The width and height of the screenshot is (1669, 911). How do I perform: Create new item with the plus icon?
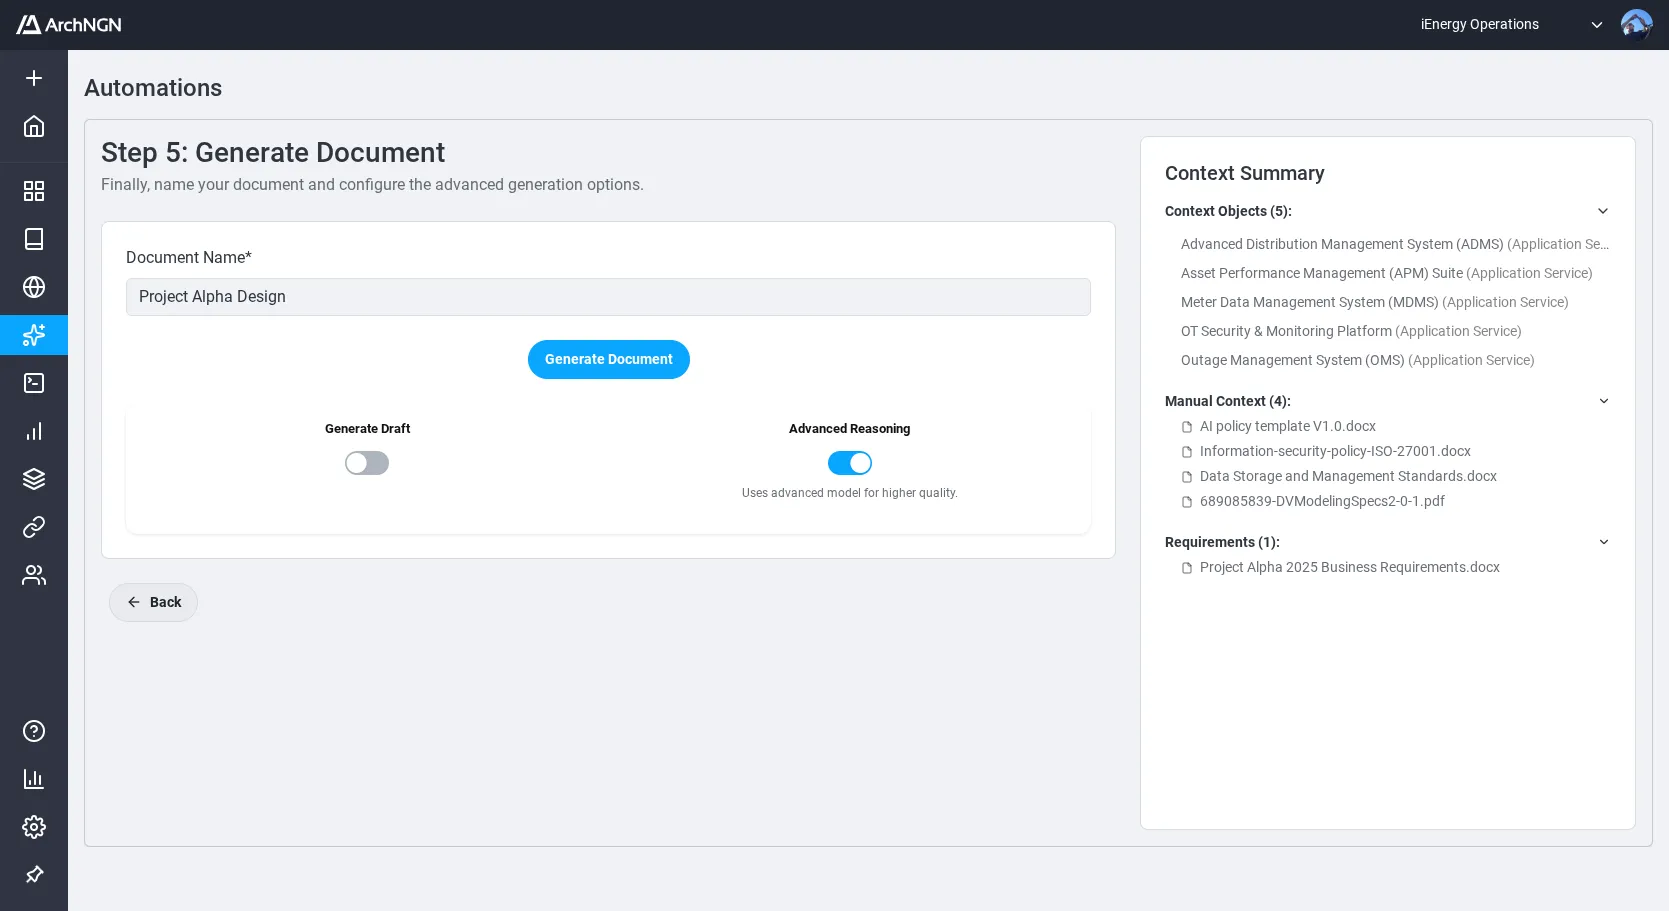coord(34,78)
